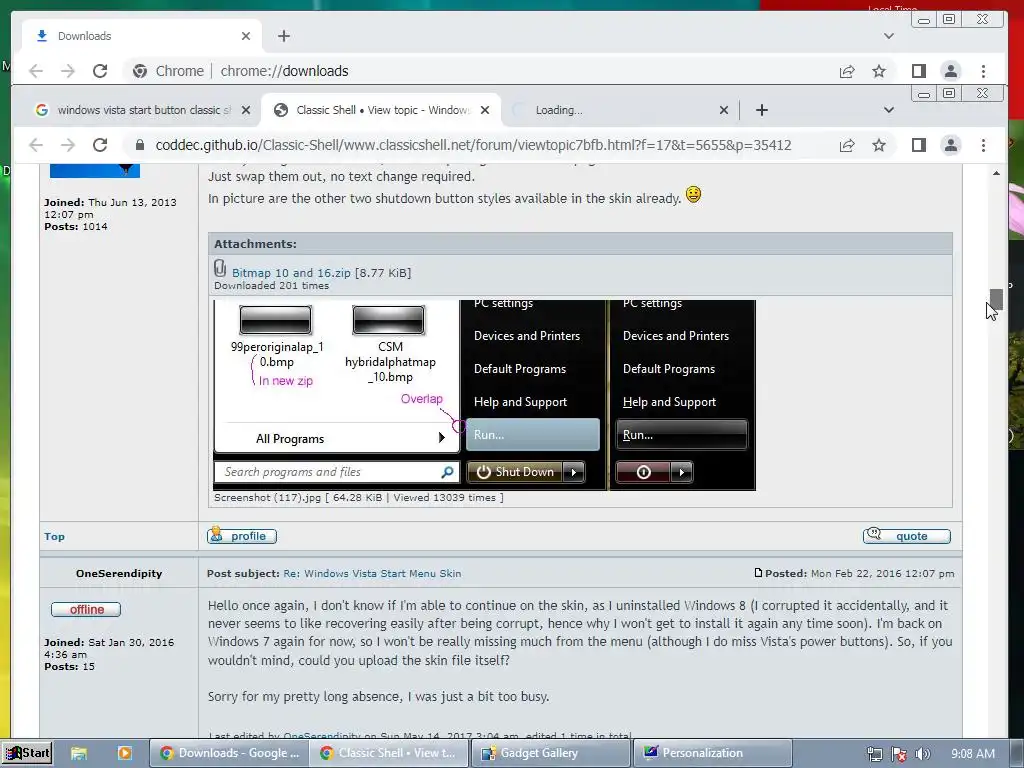This screenshot has width=1024, height=768.
Task: Open new tab in forum window
Action: [761, 110]
